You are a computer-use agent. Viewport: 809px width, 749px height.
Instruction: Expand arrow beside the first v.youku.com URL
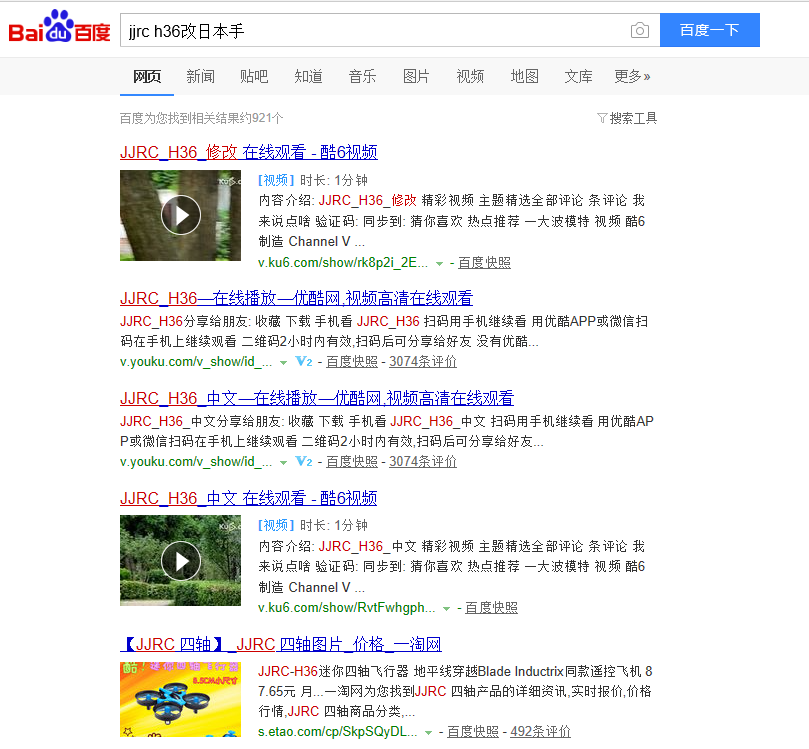(x=283, y=363)
